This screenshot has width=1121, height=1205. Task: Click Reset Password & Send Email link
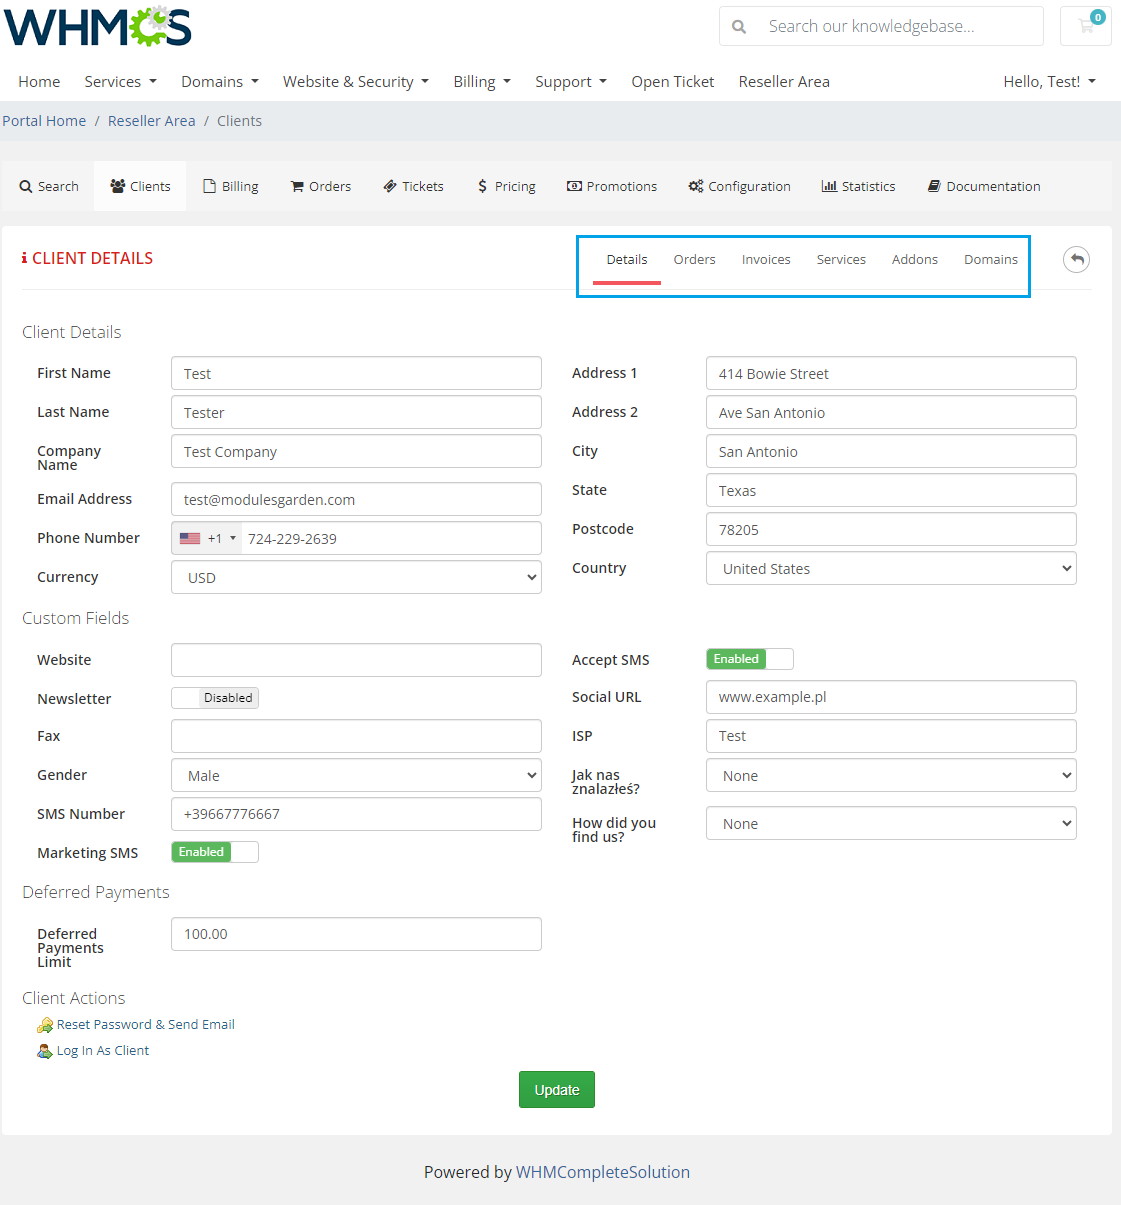[x=146, y=1025]
